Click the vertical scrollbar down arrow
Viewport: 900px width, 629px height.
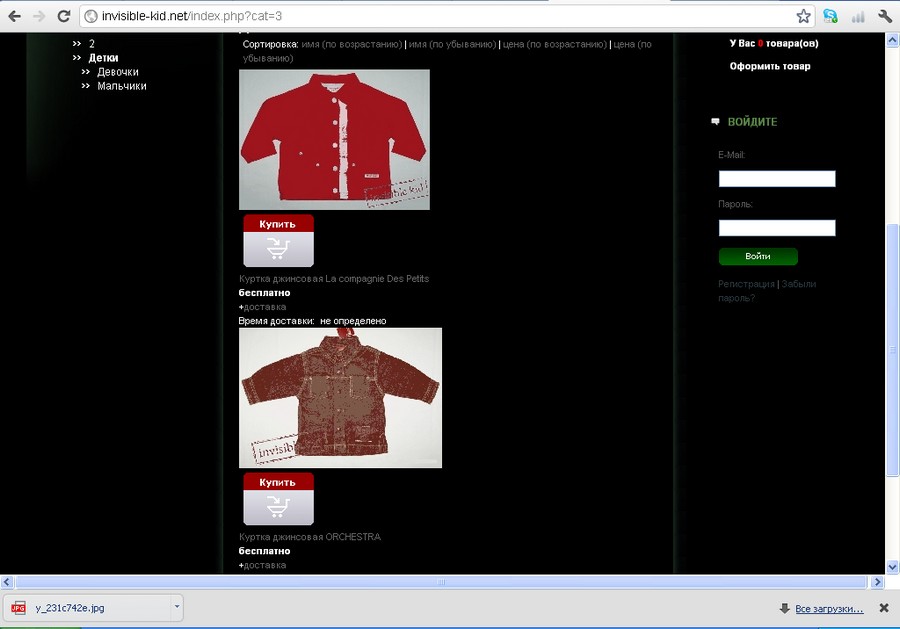[x=893, y=567]
